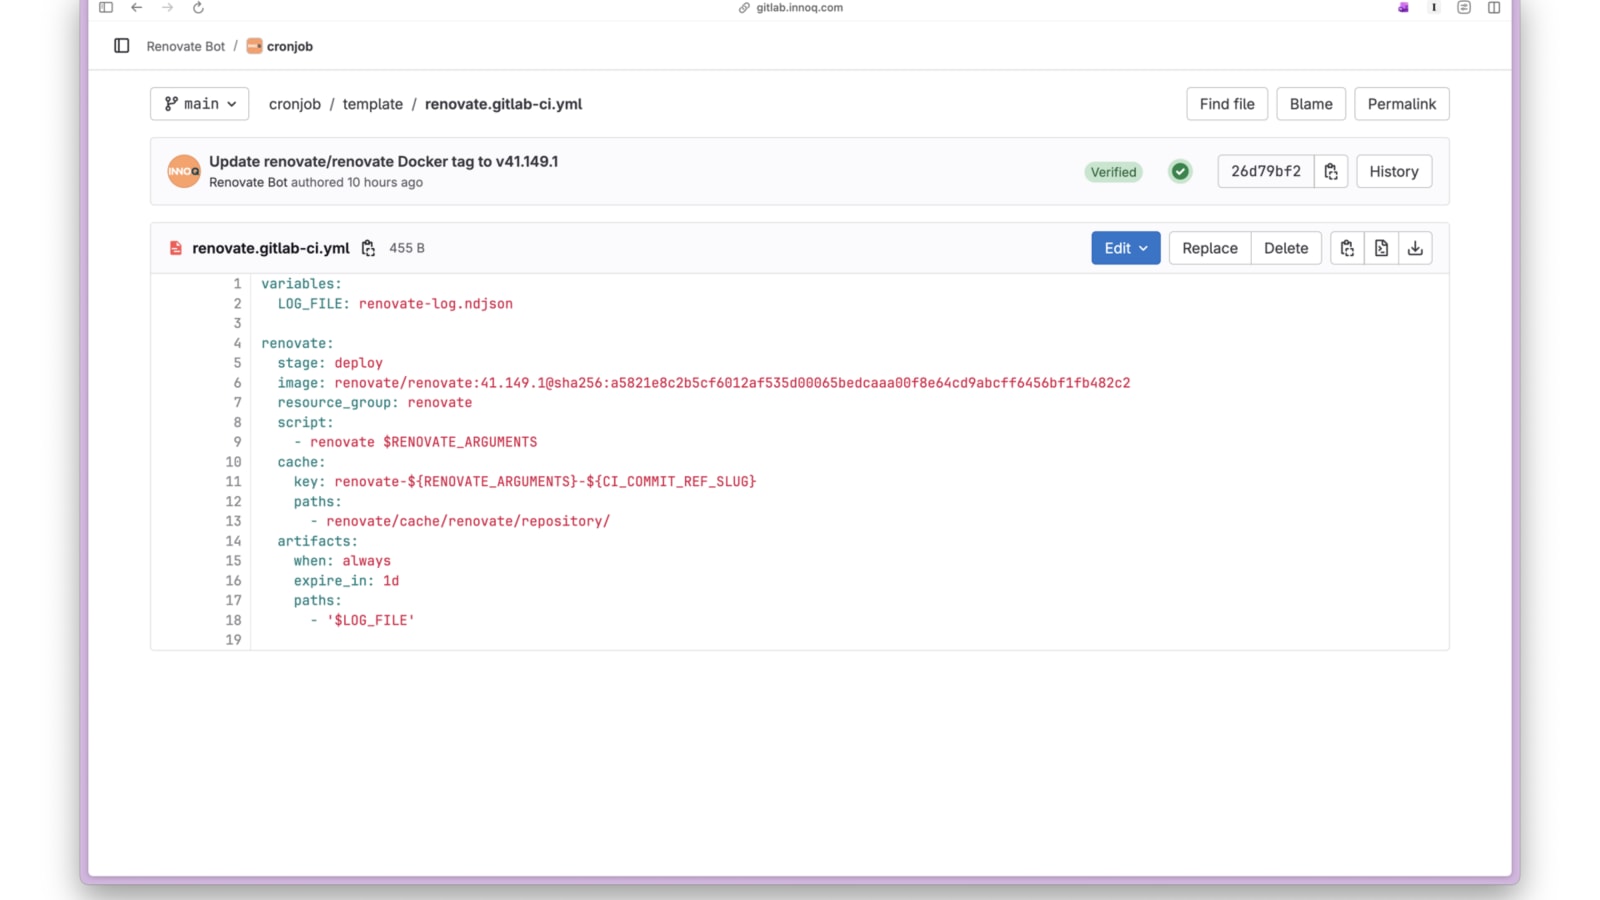The image size is (1600, 900).
Task: Open the Verified signature badge
Action: pos(1113,172)
